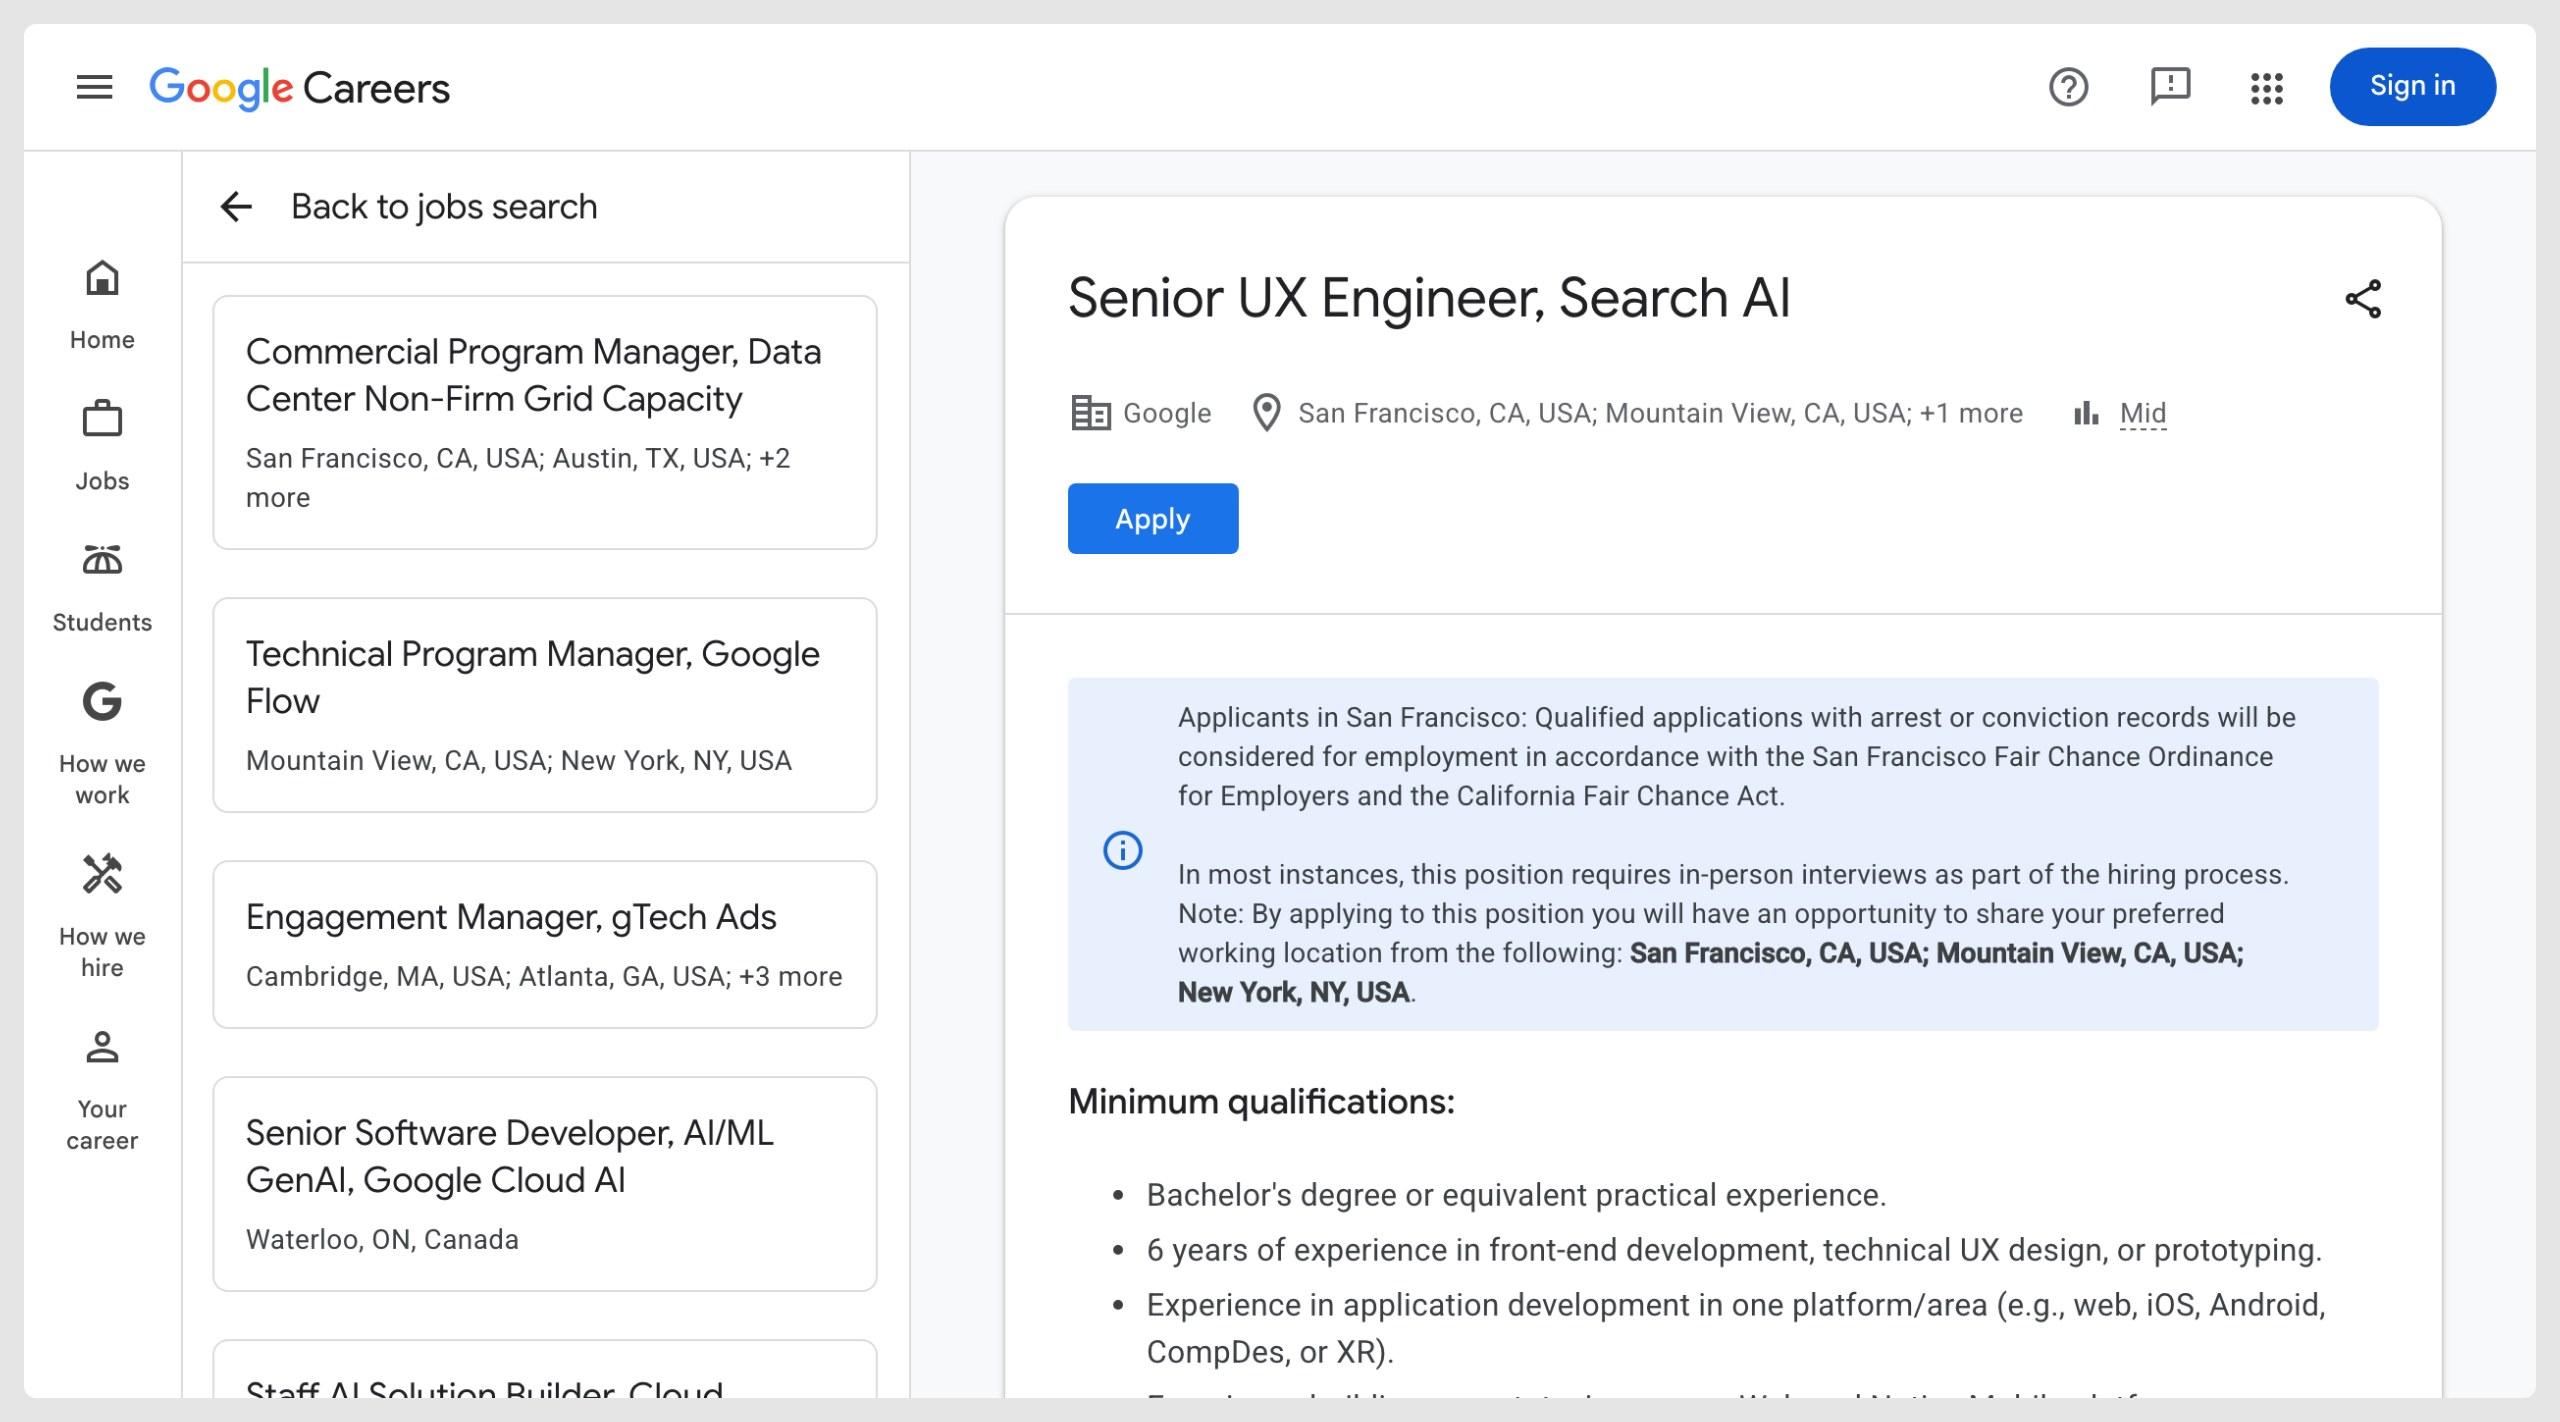Click Cambridge, MA, USA; Atlanta location text

pyautogui.click(x=544, y=977)
